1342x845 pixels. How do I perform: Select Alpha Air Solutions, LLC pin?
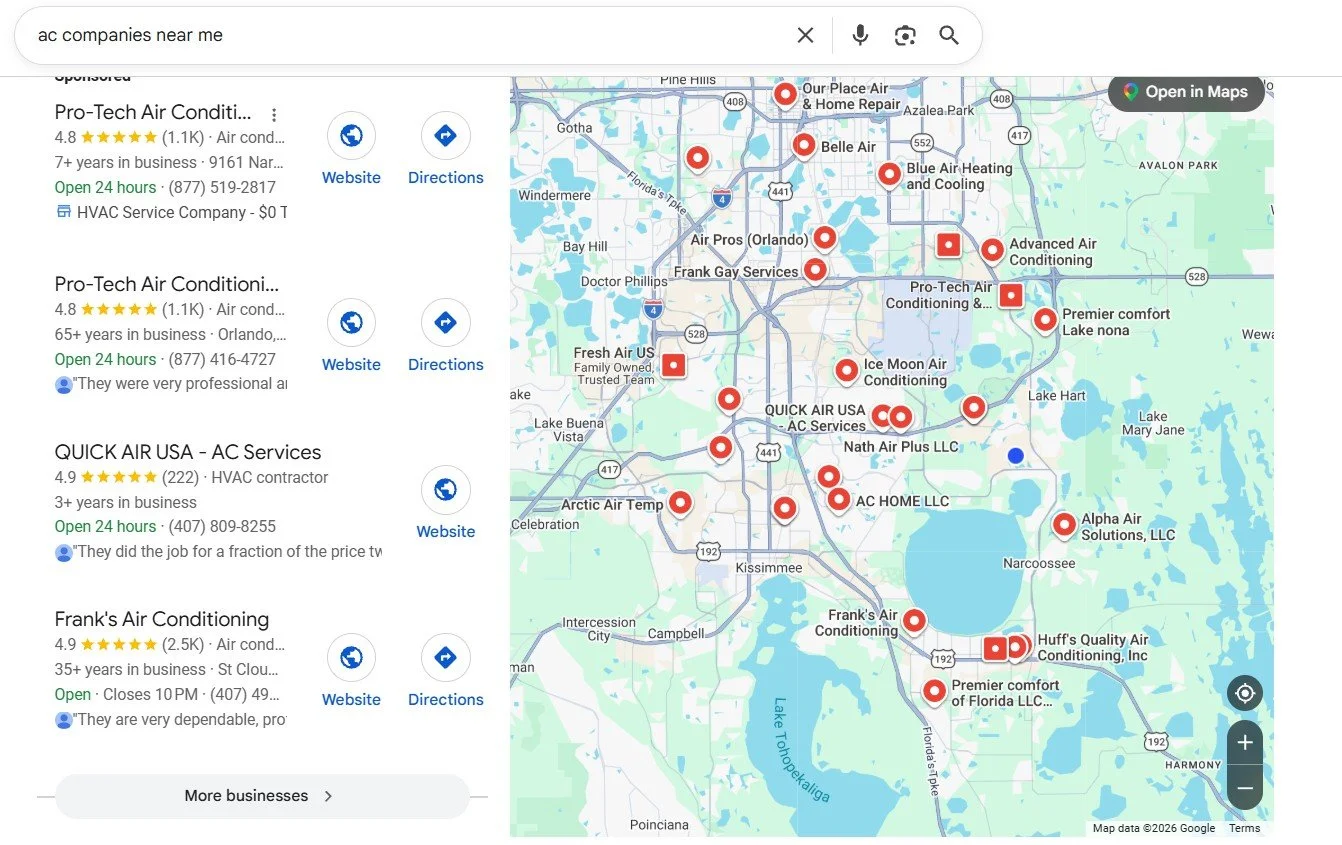coord(1064,525)
